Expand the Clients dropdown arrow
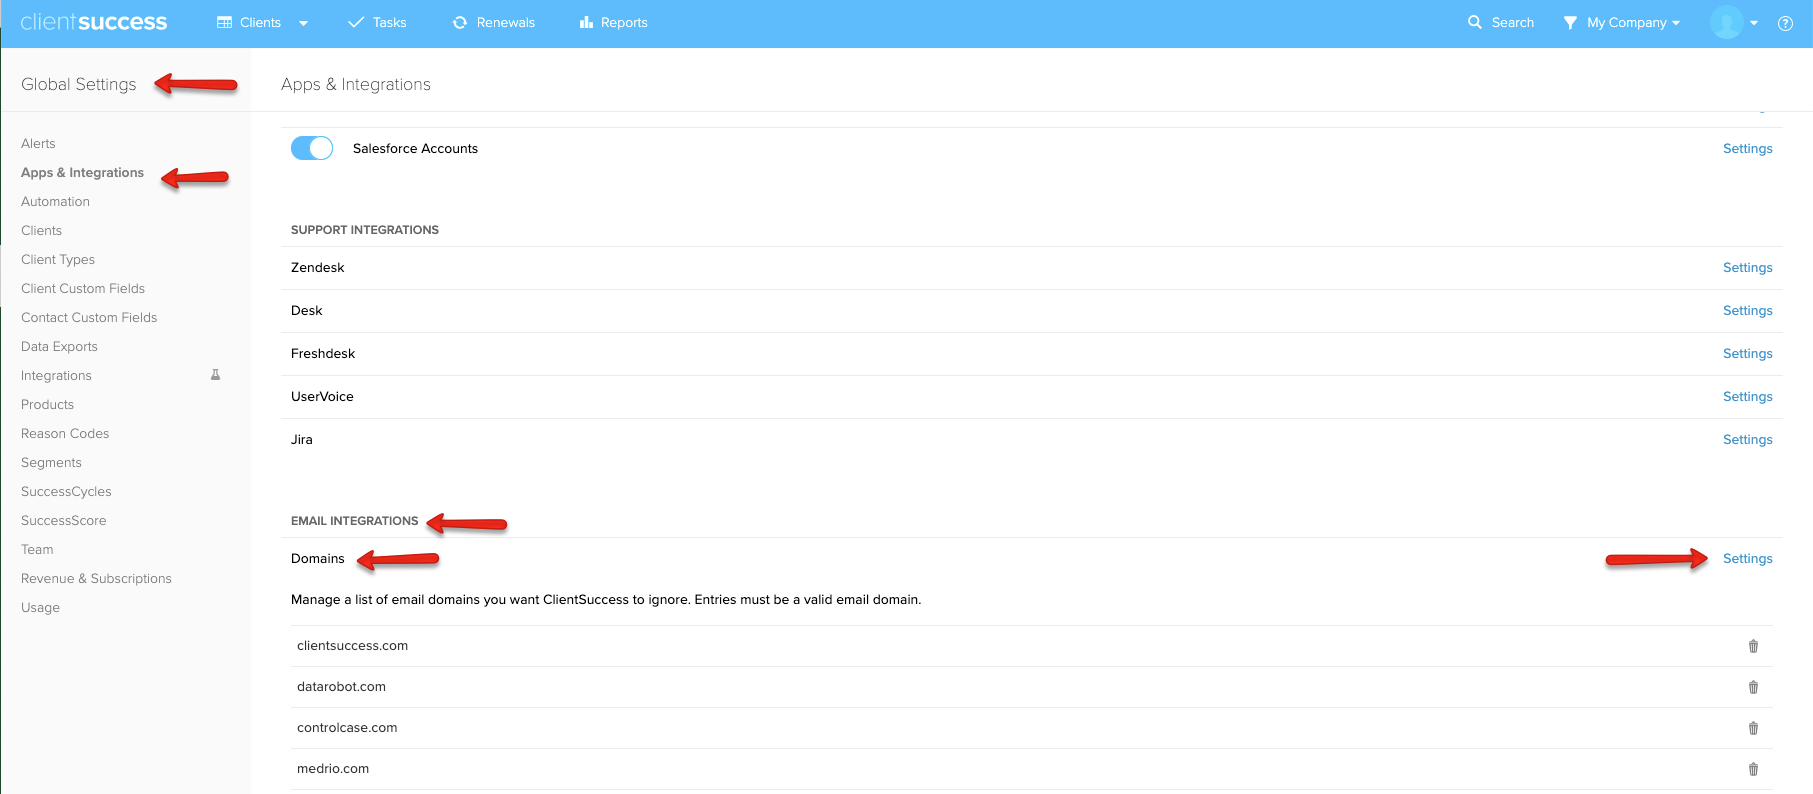 (303, 23)
